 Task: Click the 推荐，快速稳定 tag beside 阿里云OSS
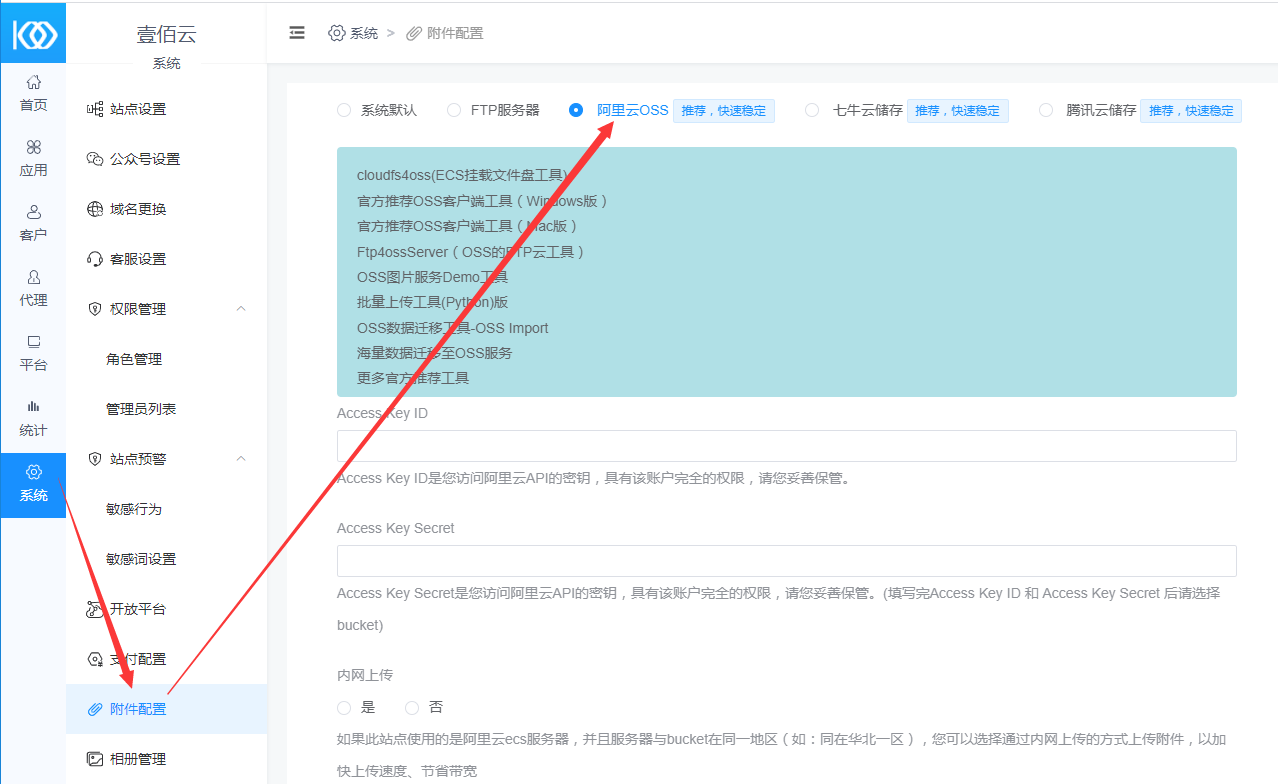724,111
